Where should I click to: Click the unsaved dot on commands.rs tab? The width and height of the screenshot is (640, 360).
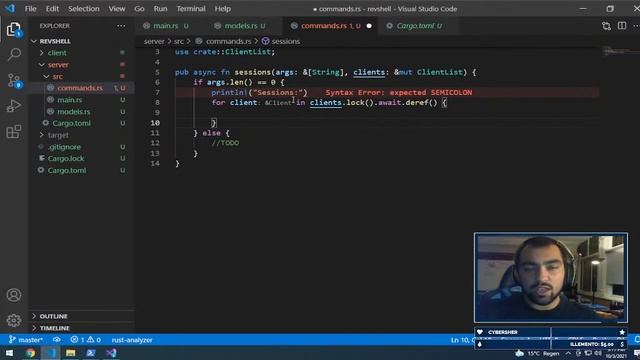point(369,26)
